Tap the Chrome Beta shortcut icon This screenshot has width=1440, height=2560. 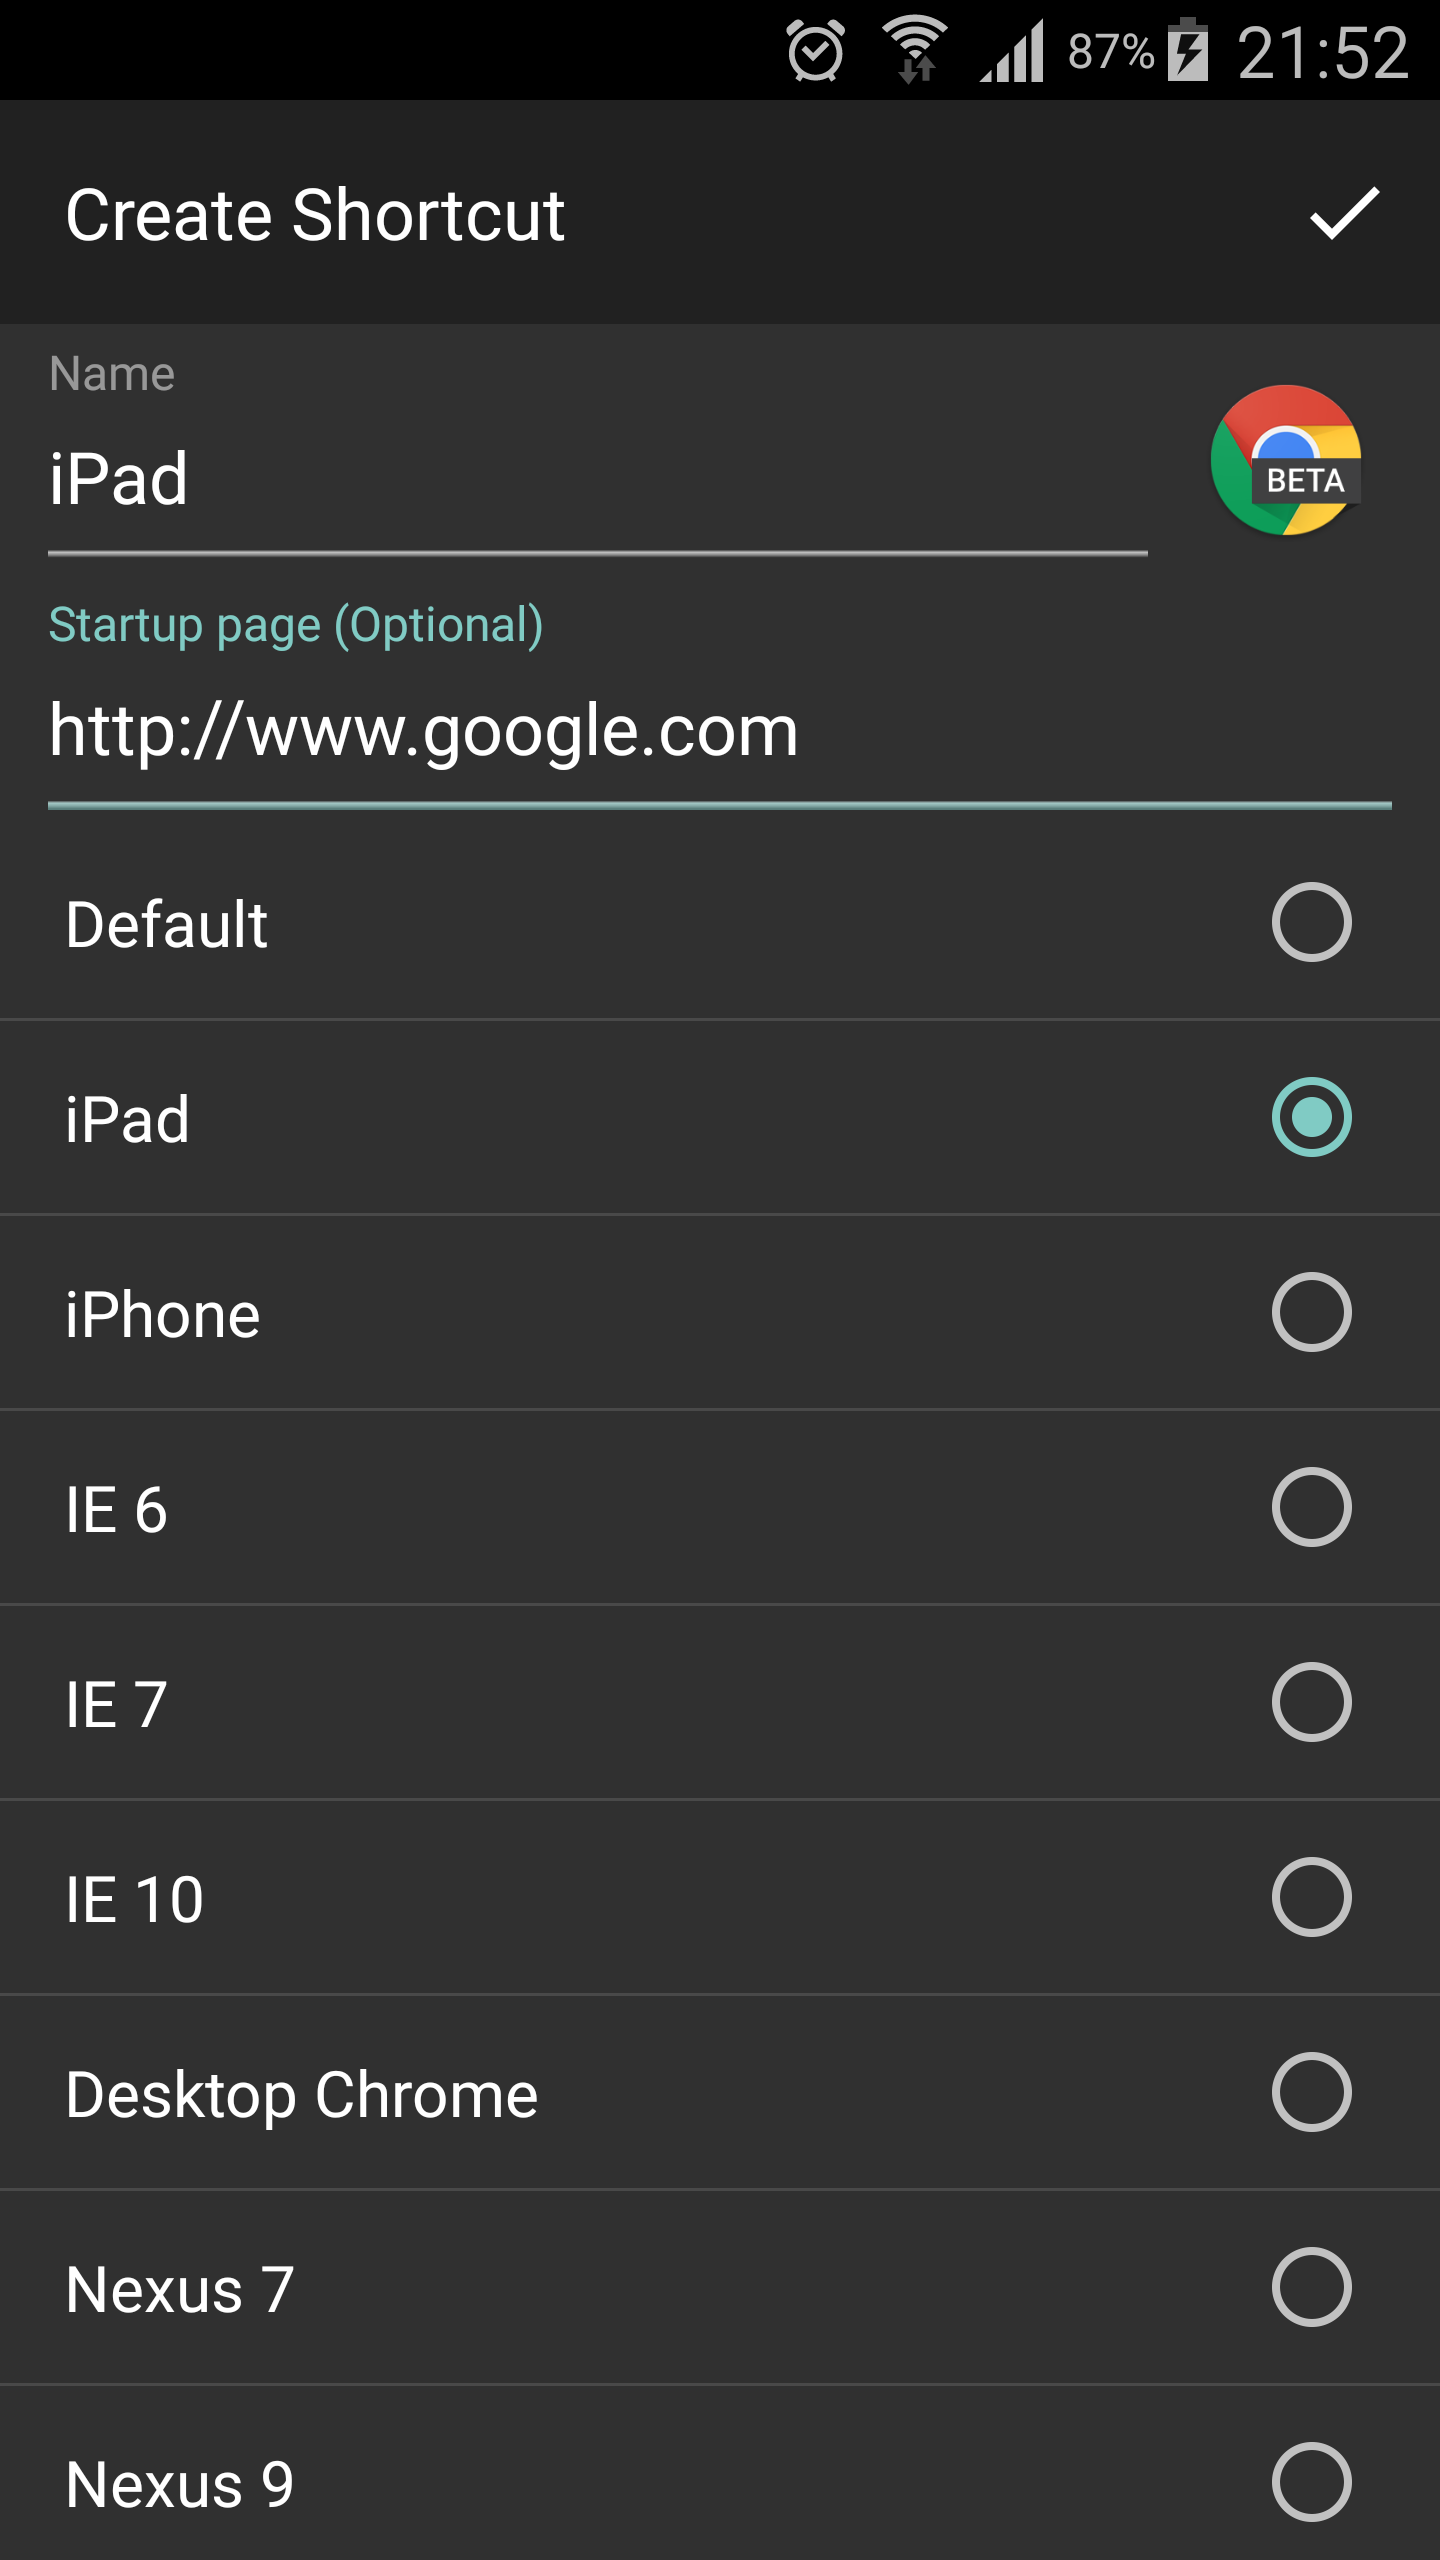pyautogui.click(x=1286, y=461)
